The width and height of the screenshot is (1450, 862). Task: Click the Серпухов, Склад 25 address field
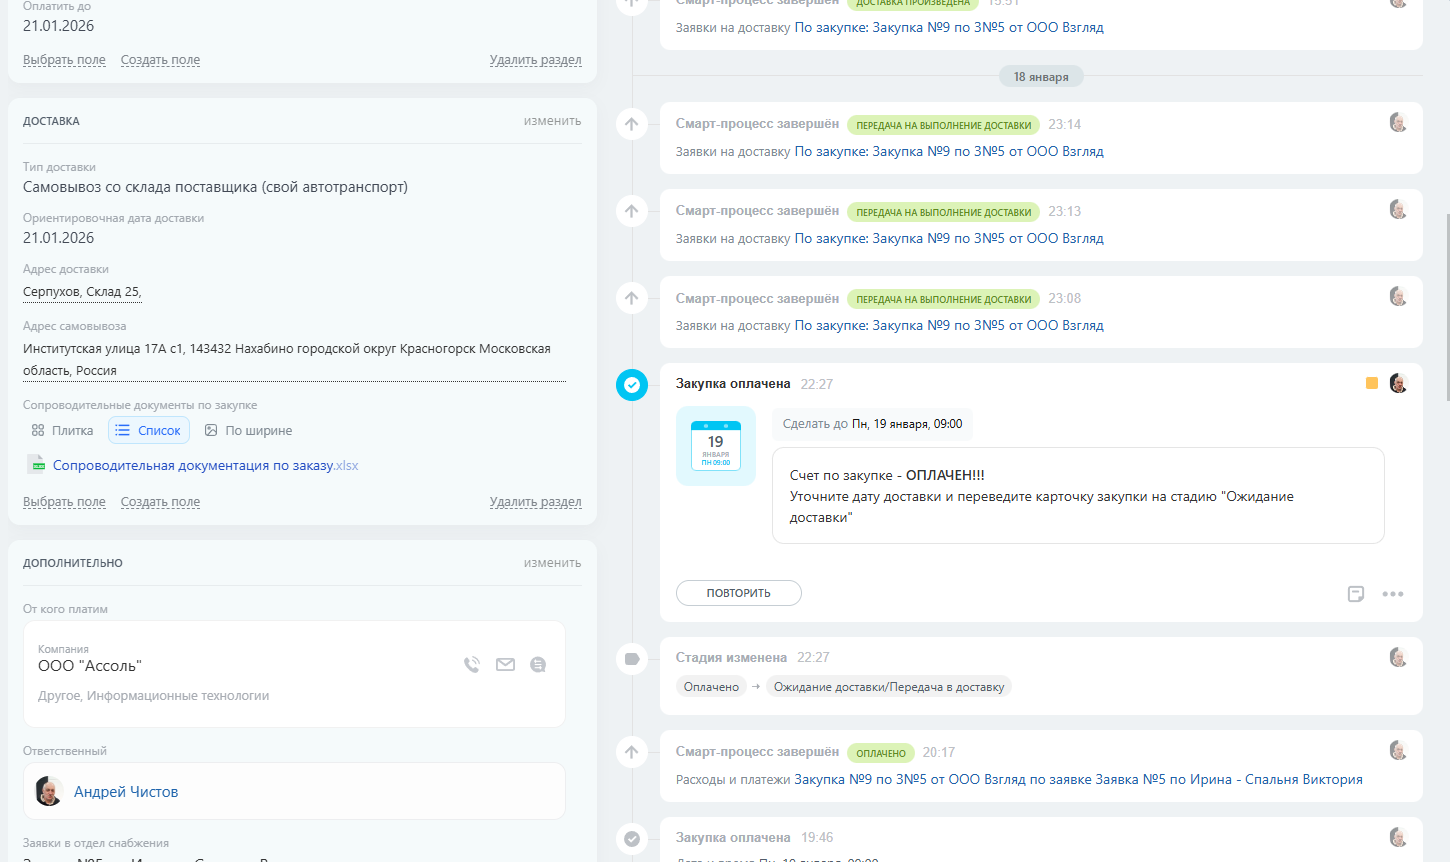point(82,292)
